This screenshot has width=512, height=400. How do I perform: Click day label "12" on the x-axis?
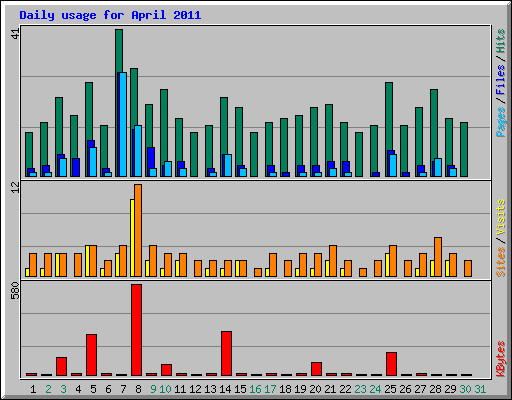[x=195, y=389]
